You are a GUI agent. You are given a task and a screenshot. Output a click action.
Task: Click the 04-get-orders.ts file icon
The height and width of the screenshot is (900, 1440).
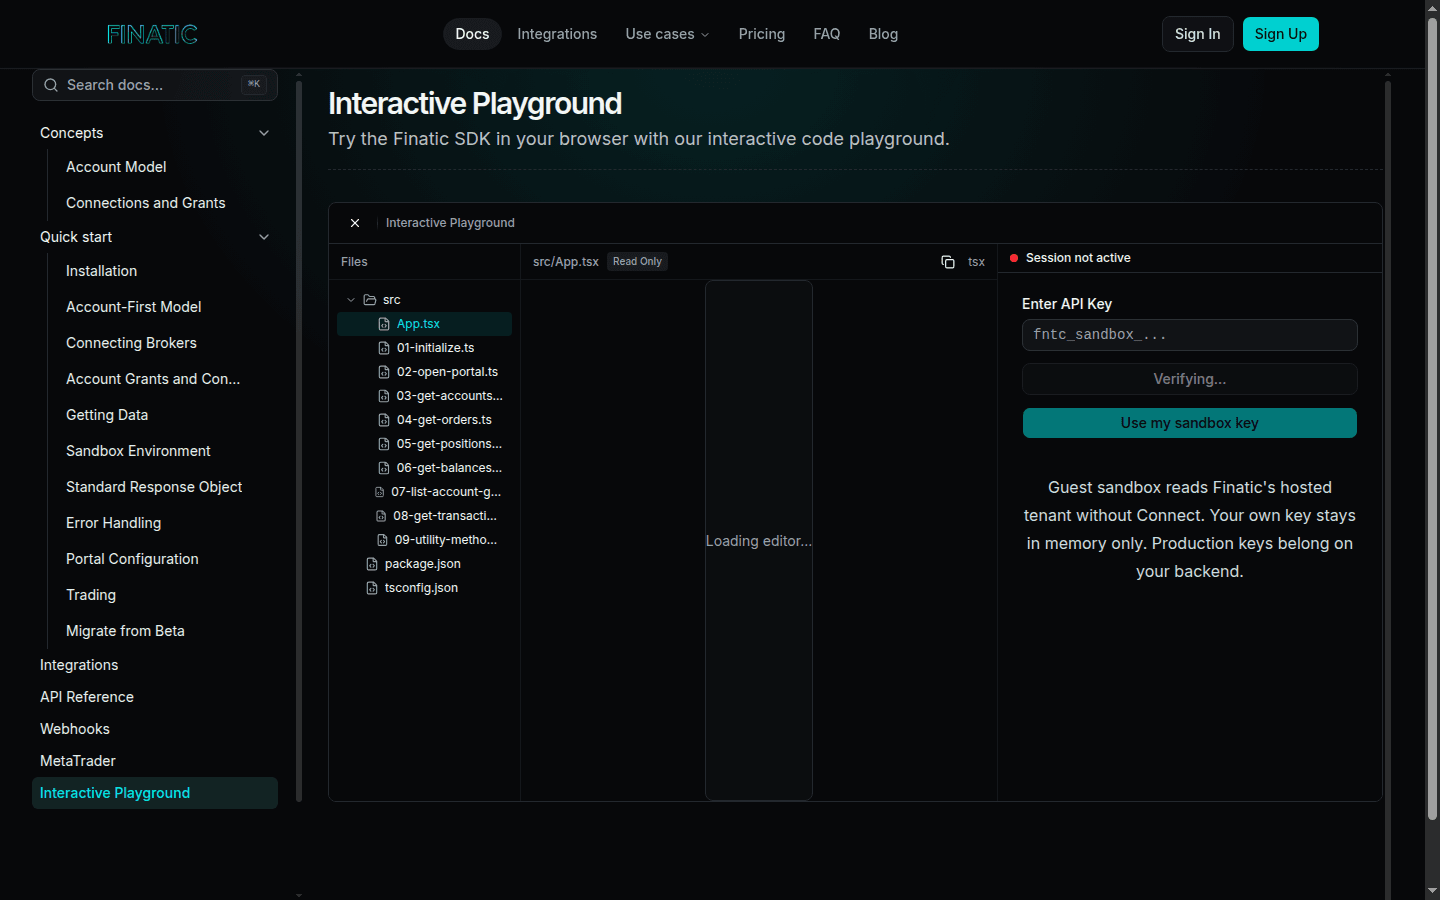384,420
